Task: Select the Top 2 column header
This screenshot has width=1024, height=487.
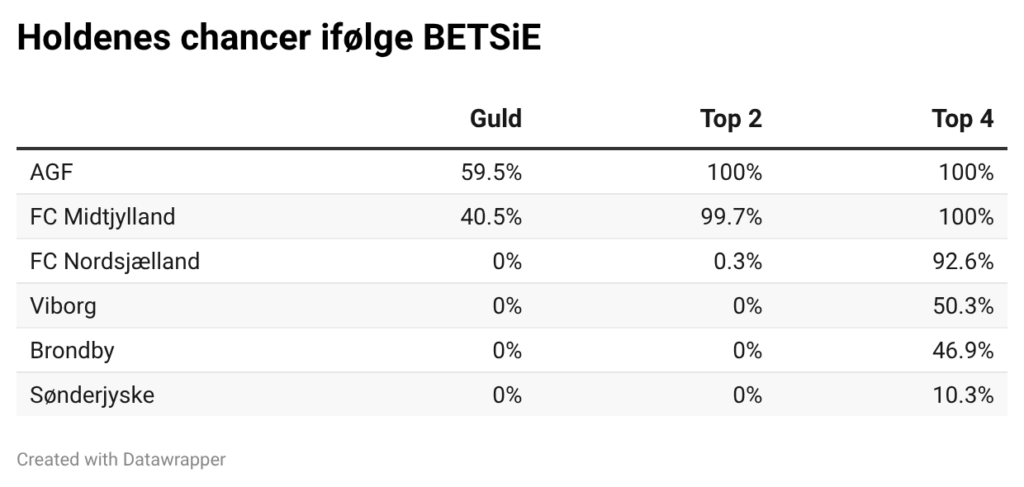Action: [730, 120]
